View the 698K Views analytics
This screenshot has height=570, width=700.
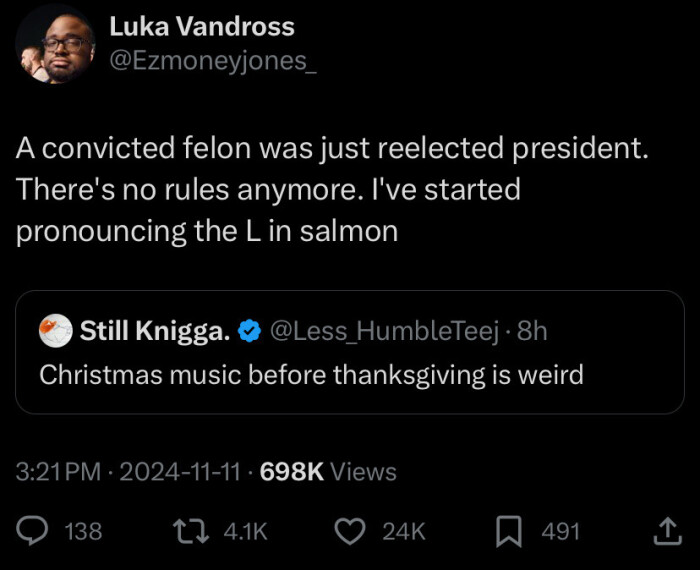tap(328, 472)
